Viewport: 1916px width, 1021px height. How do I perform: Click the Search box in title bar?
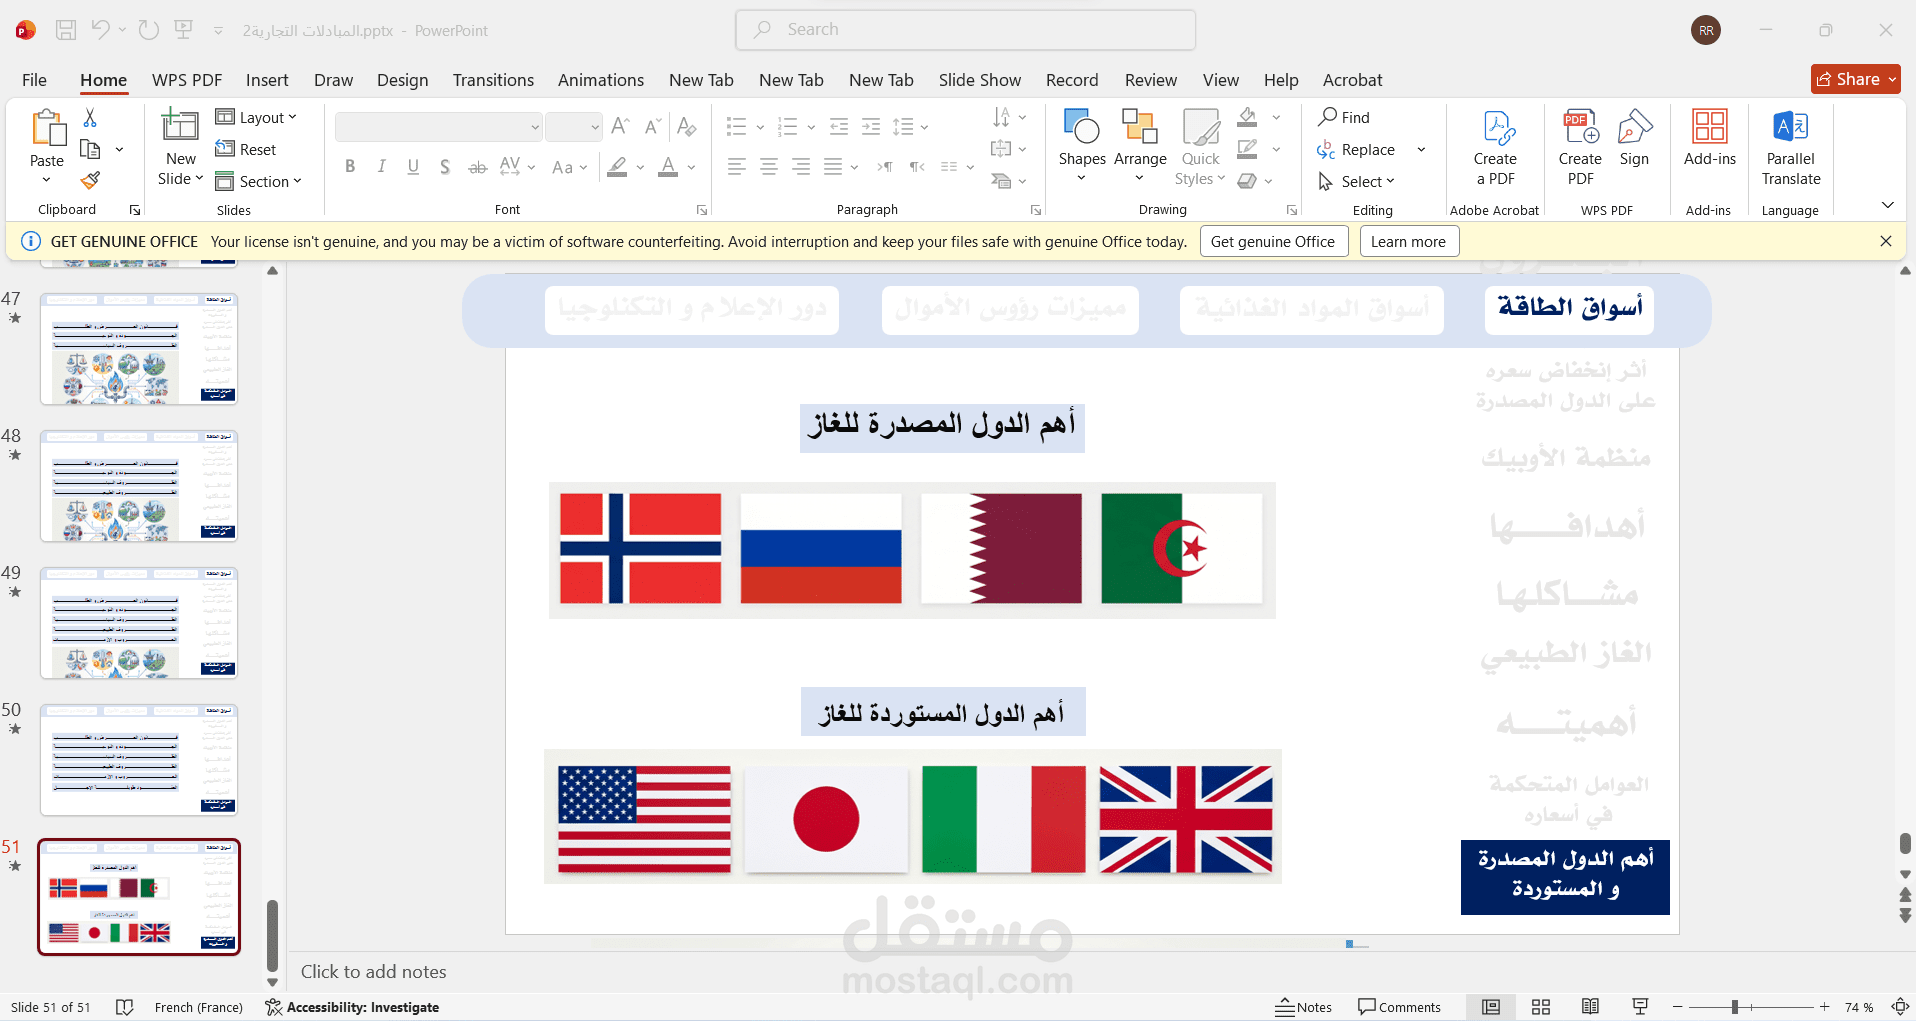point(966,30)
